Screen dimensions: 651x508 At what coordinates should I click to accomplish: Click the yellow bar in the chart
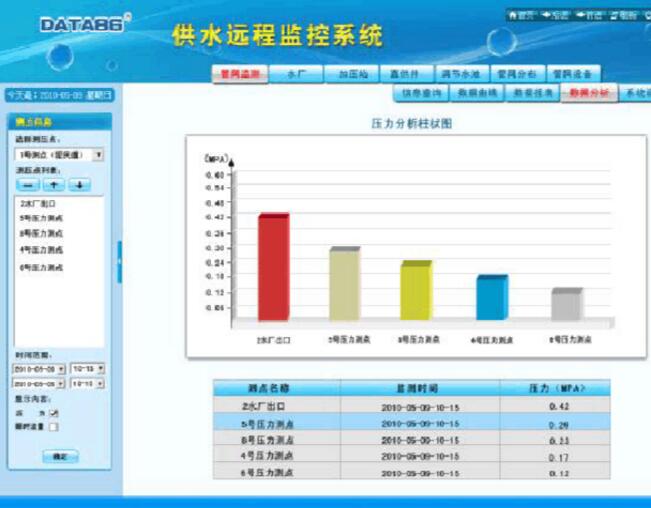415,291
